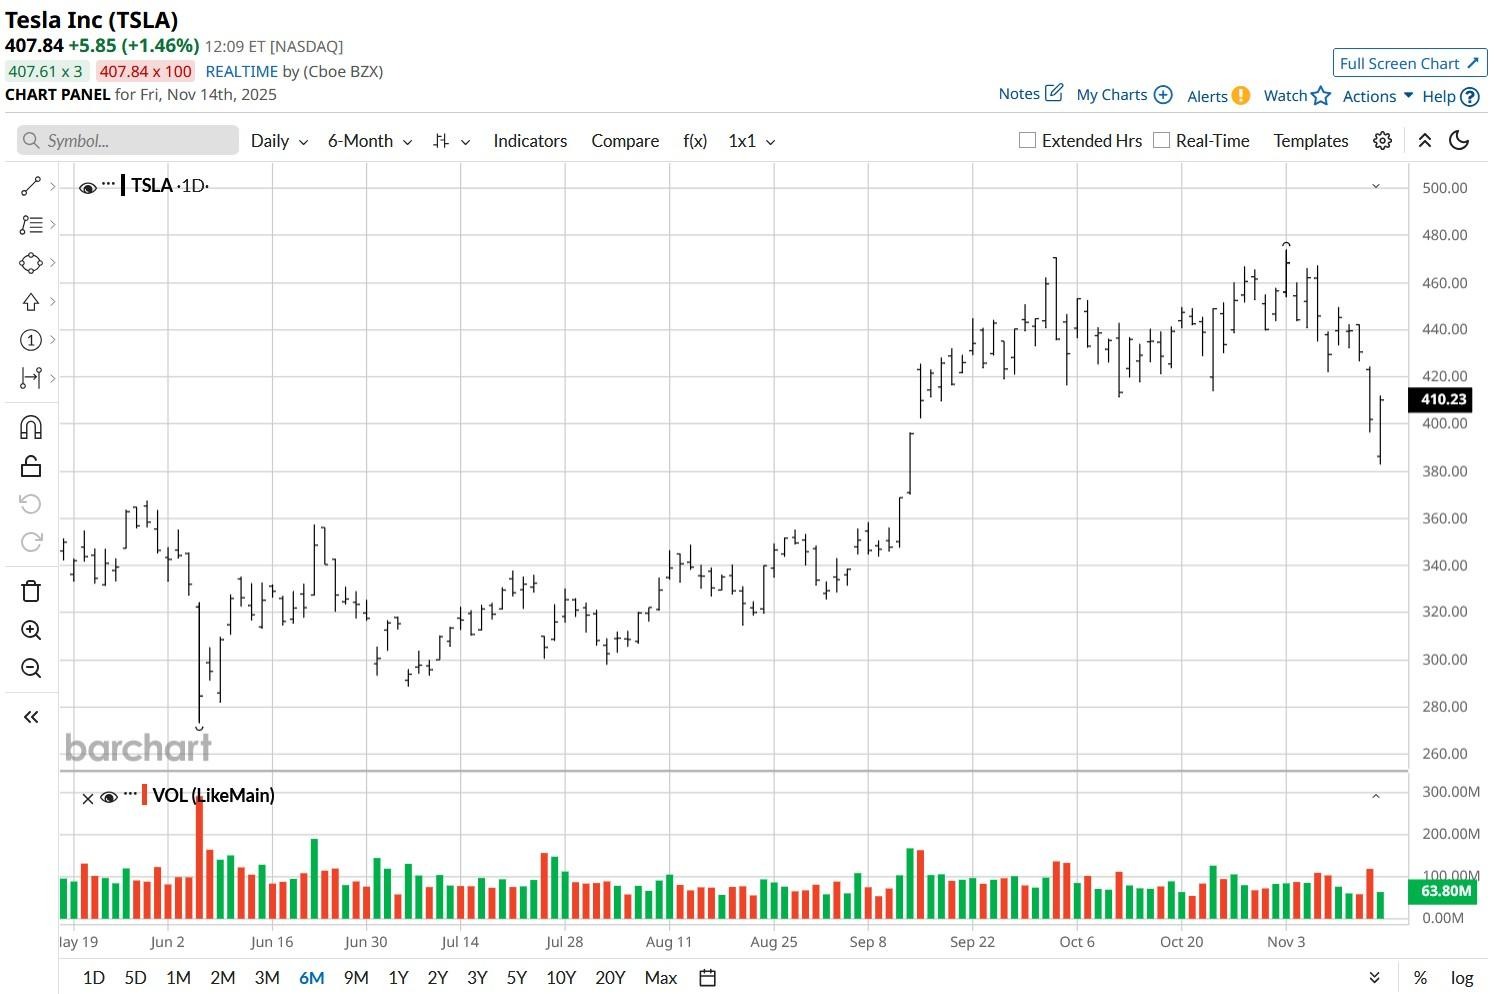Select the polygon shapes drawing tool
The height and width of the screenshot is (994, 1495).
pos(31,263)
